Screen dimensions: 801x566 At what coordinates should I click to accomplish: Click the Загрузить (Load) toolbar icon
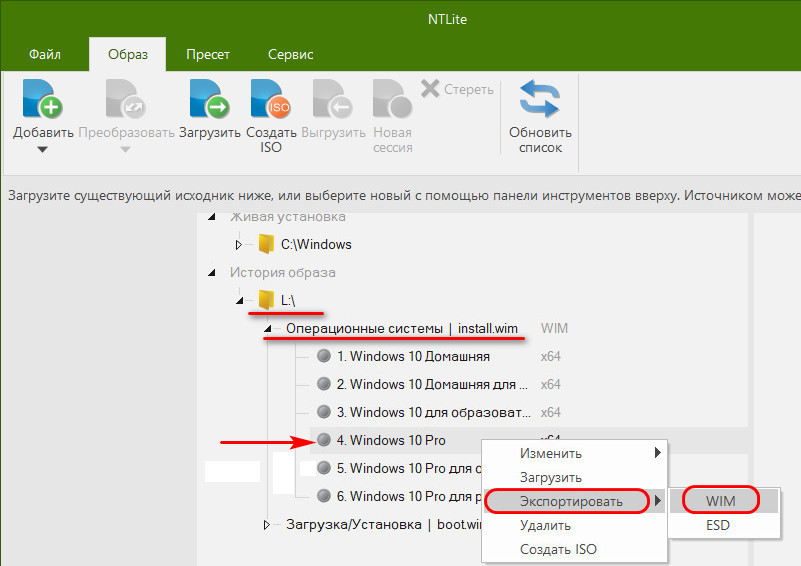coord(209,100)
